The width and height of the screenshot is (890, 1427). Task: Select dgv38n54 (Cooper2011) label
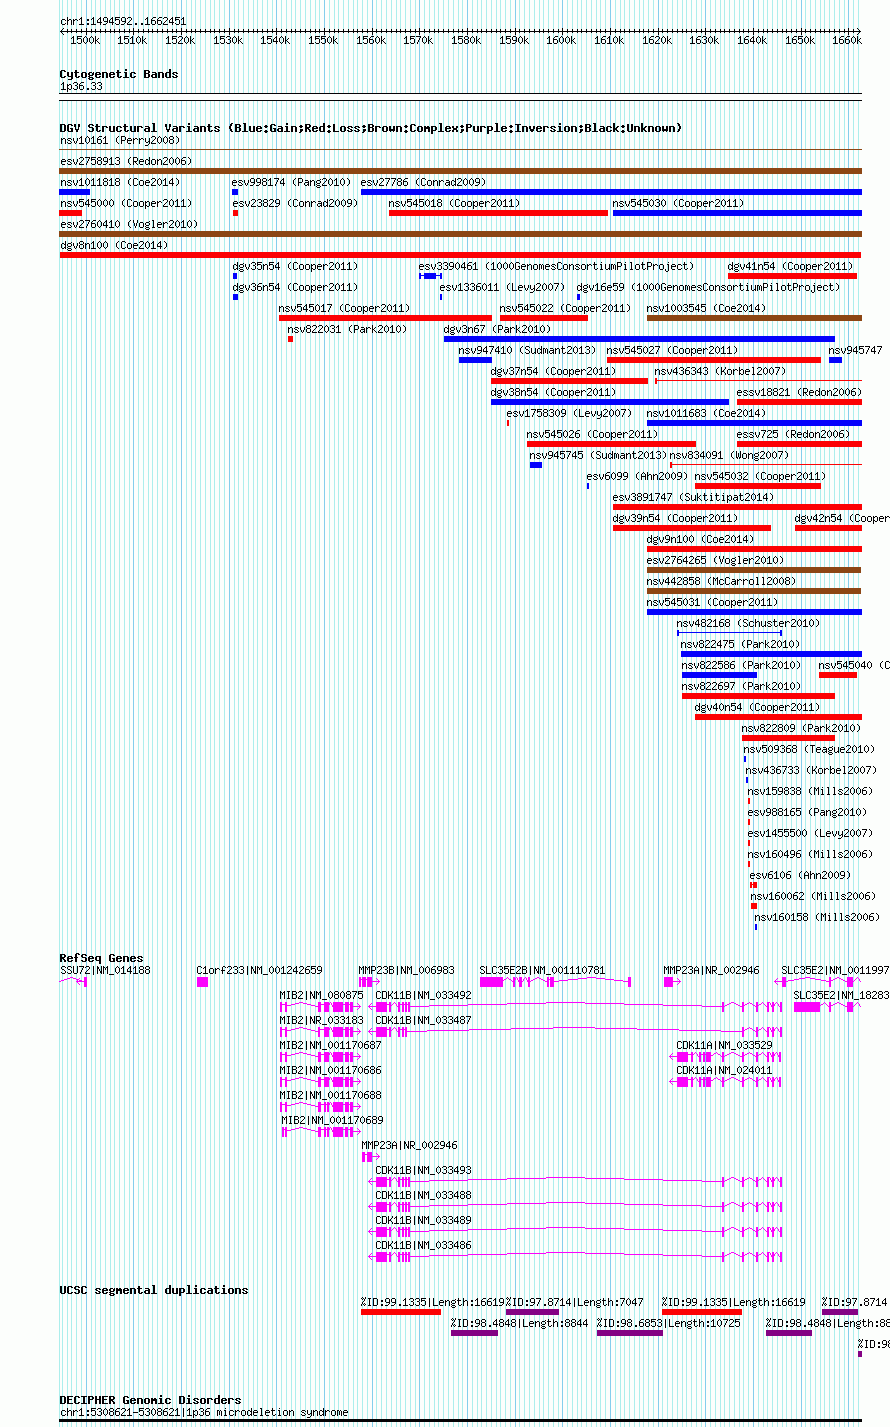554,392
